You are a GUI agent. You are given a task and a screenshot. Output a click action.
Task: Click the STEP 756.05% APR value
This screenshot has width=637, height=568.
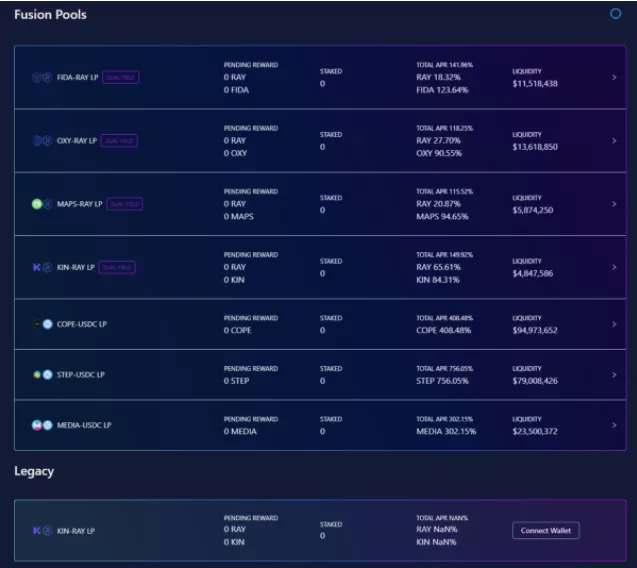(442, 381)
